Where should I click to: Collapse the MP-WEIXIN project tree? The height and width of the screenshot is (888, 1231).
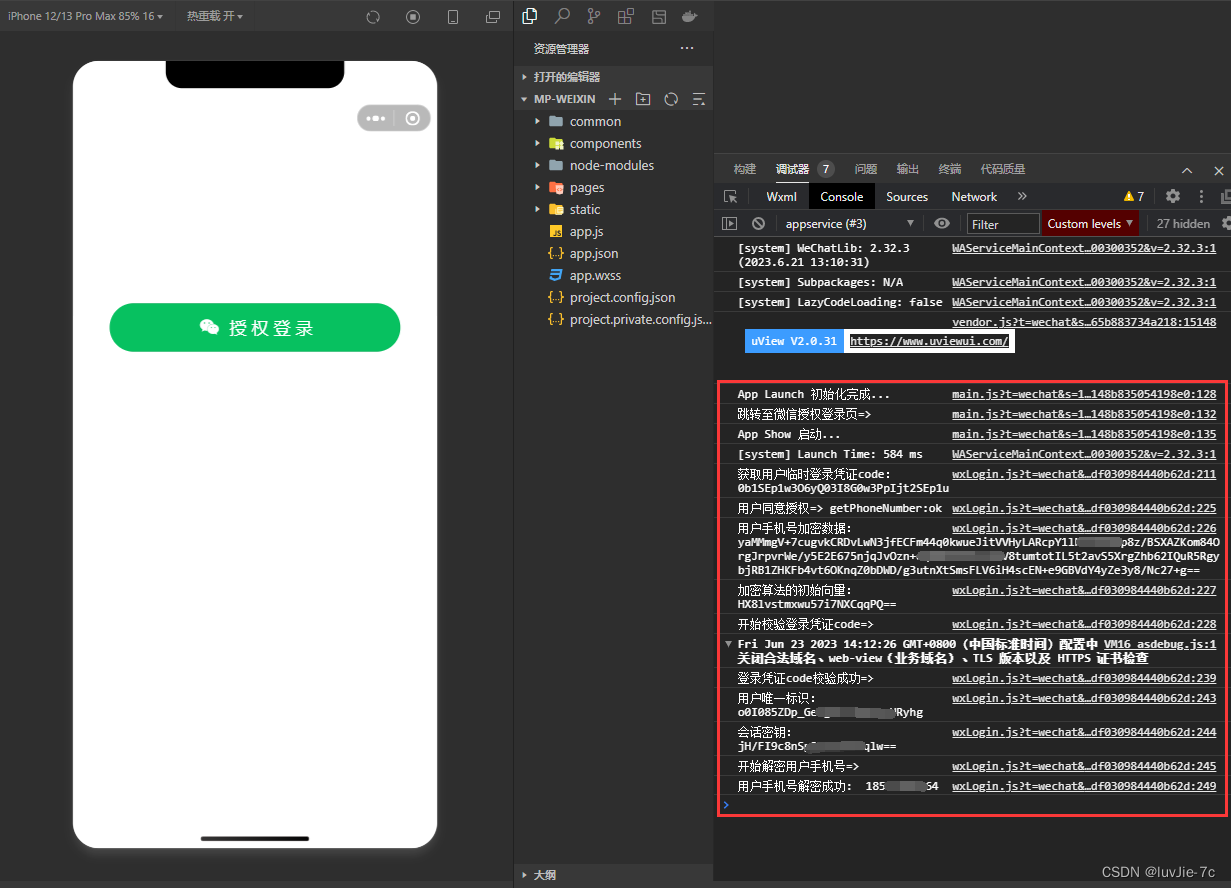[523, 98]
